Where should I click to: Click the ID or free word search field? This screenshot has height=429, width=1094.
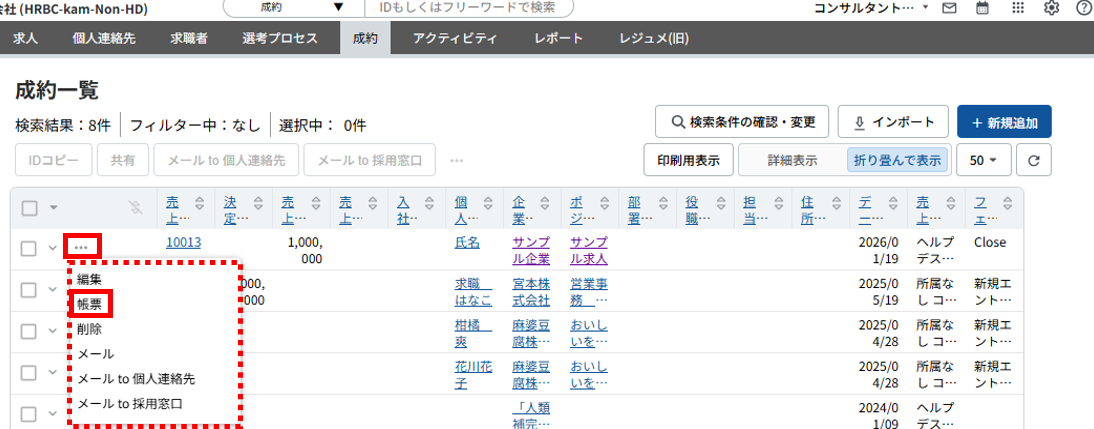click(x=470, y=8)
